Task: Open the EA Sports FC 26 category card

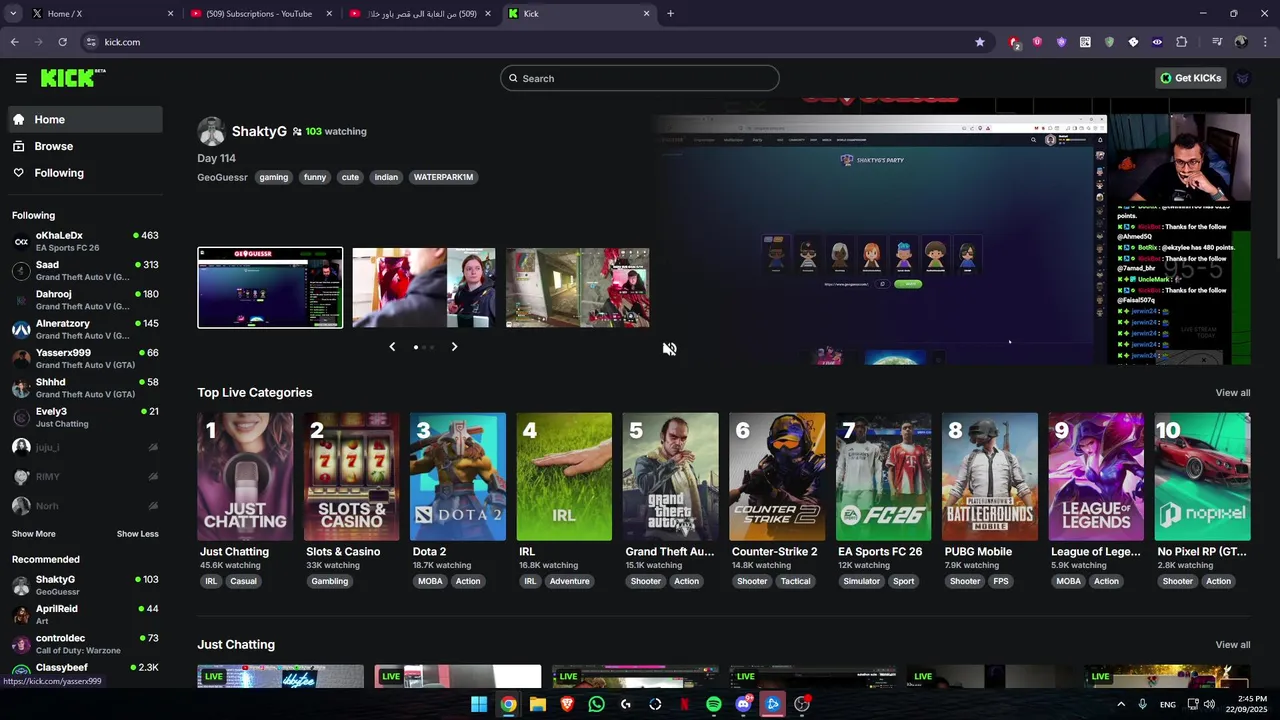Action: 883,477
